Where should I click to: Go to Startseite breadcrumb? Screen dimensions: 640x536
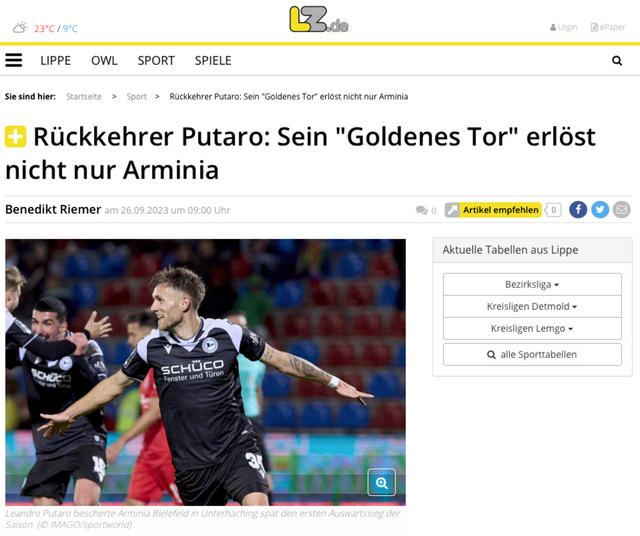(x=84, y=96)
